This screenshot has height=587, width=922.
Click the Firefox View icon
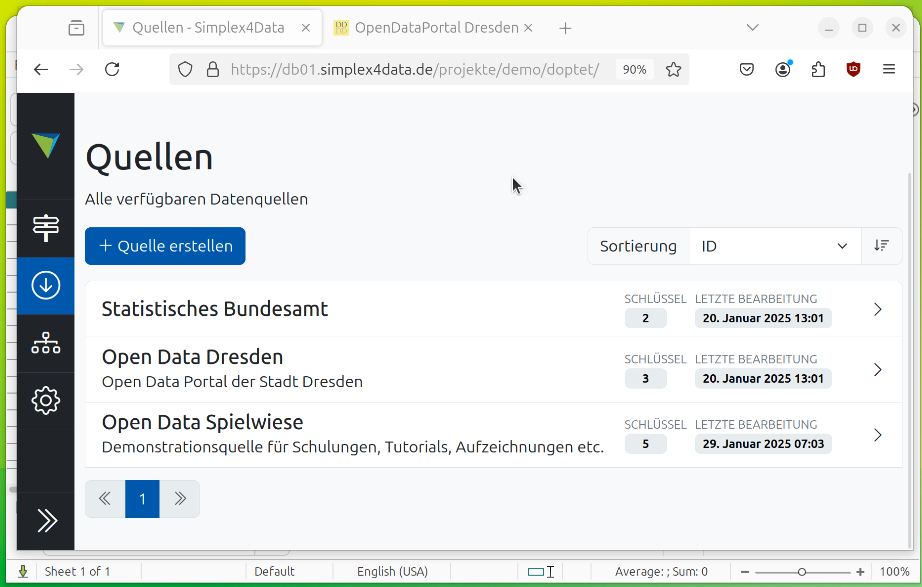[76, 28]
